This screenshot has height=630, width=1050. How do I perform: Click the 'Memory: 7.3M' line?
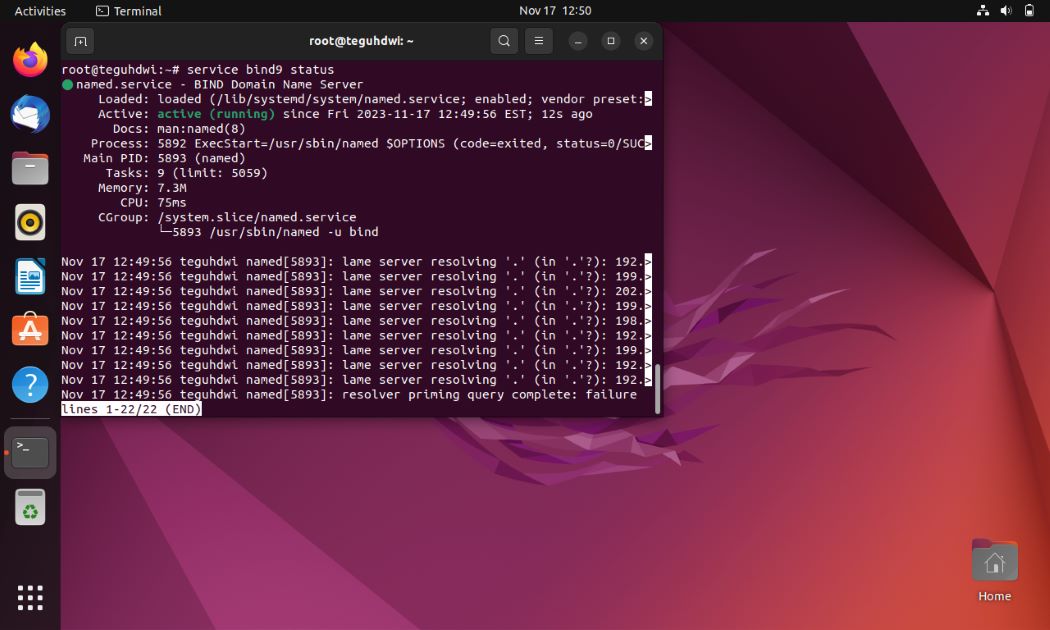[x=142, y=187]
